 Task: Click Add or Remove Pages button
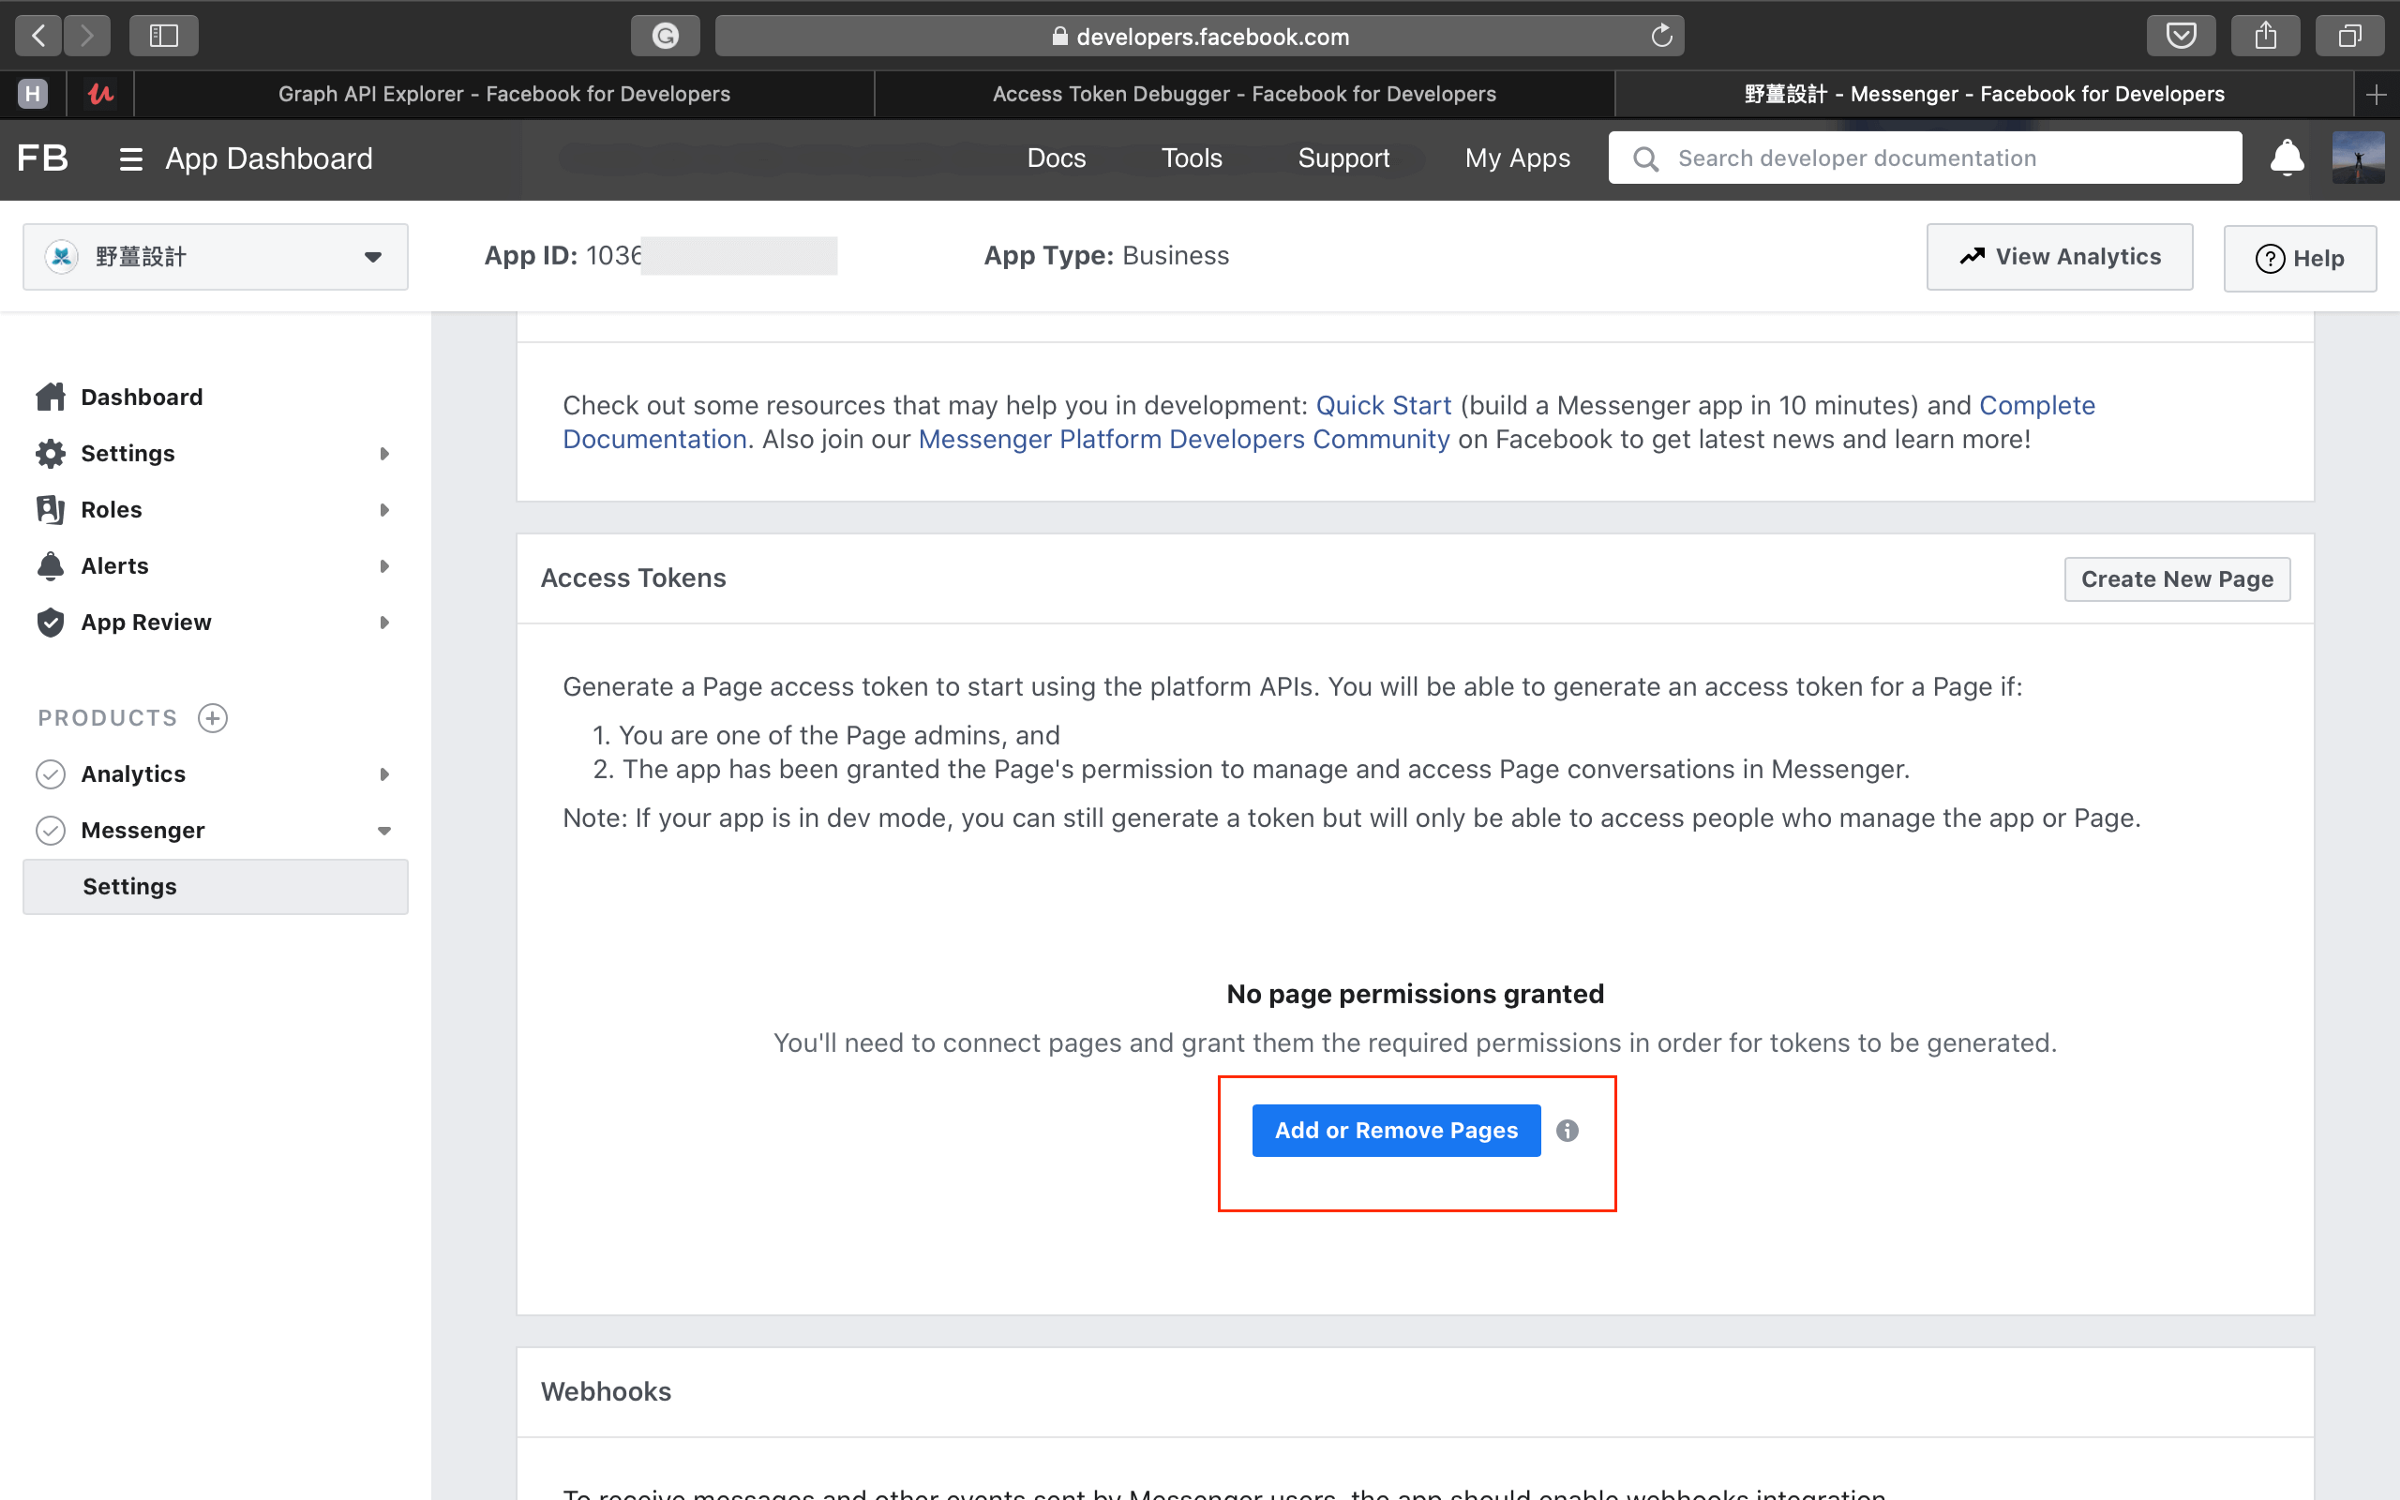(x=1396, y=1130)
